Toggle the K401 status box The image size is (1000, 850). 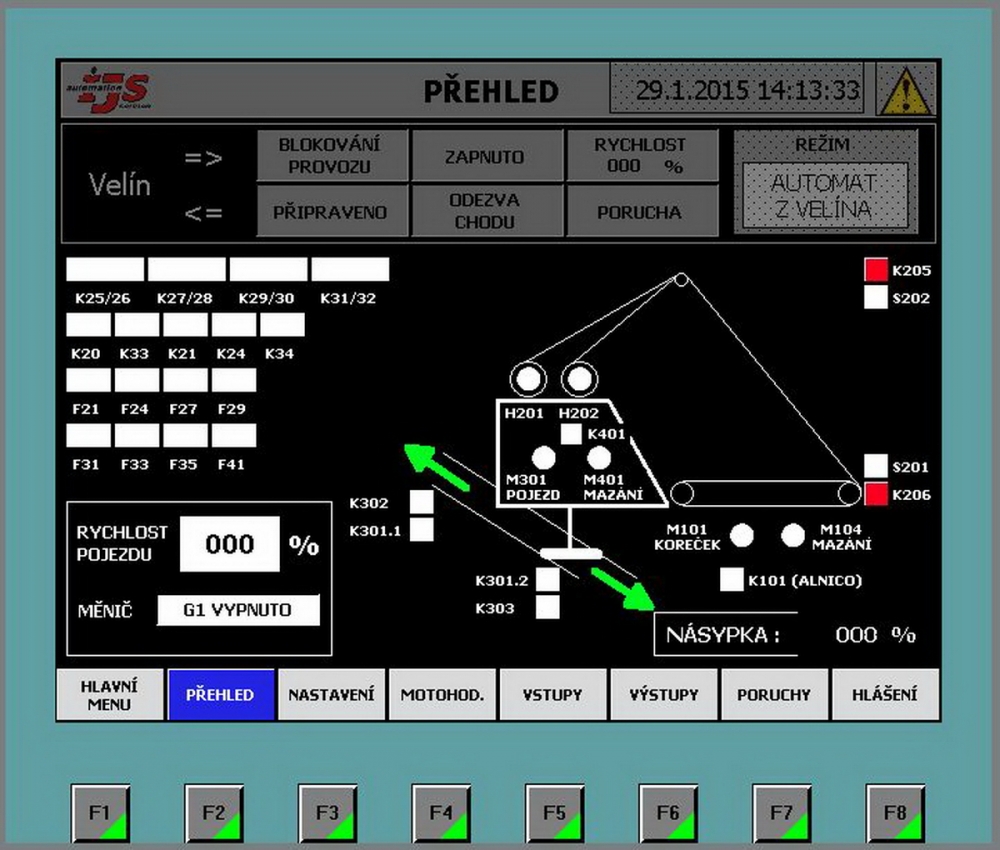coord(571,434)
